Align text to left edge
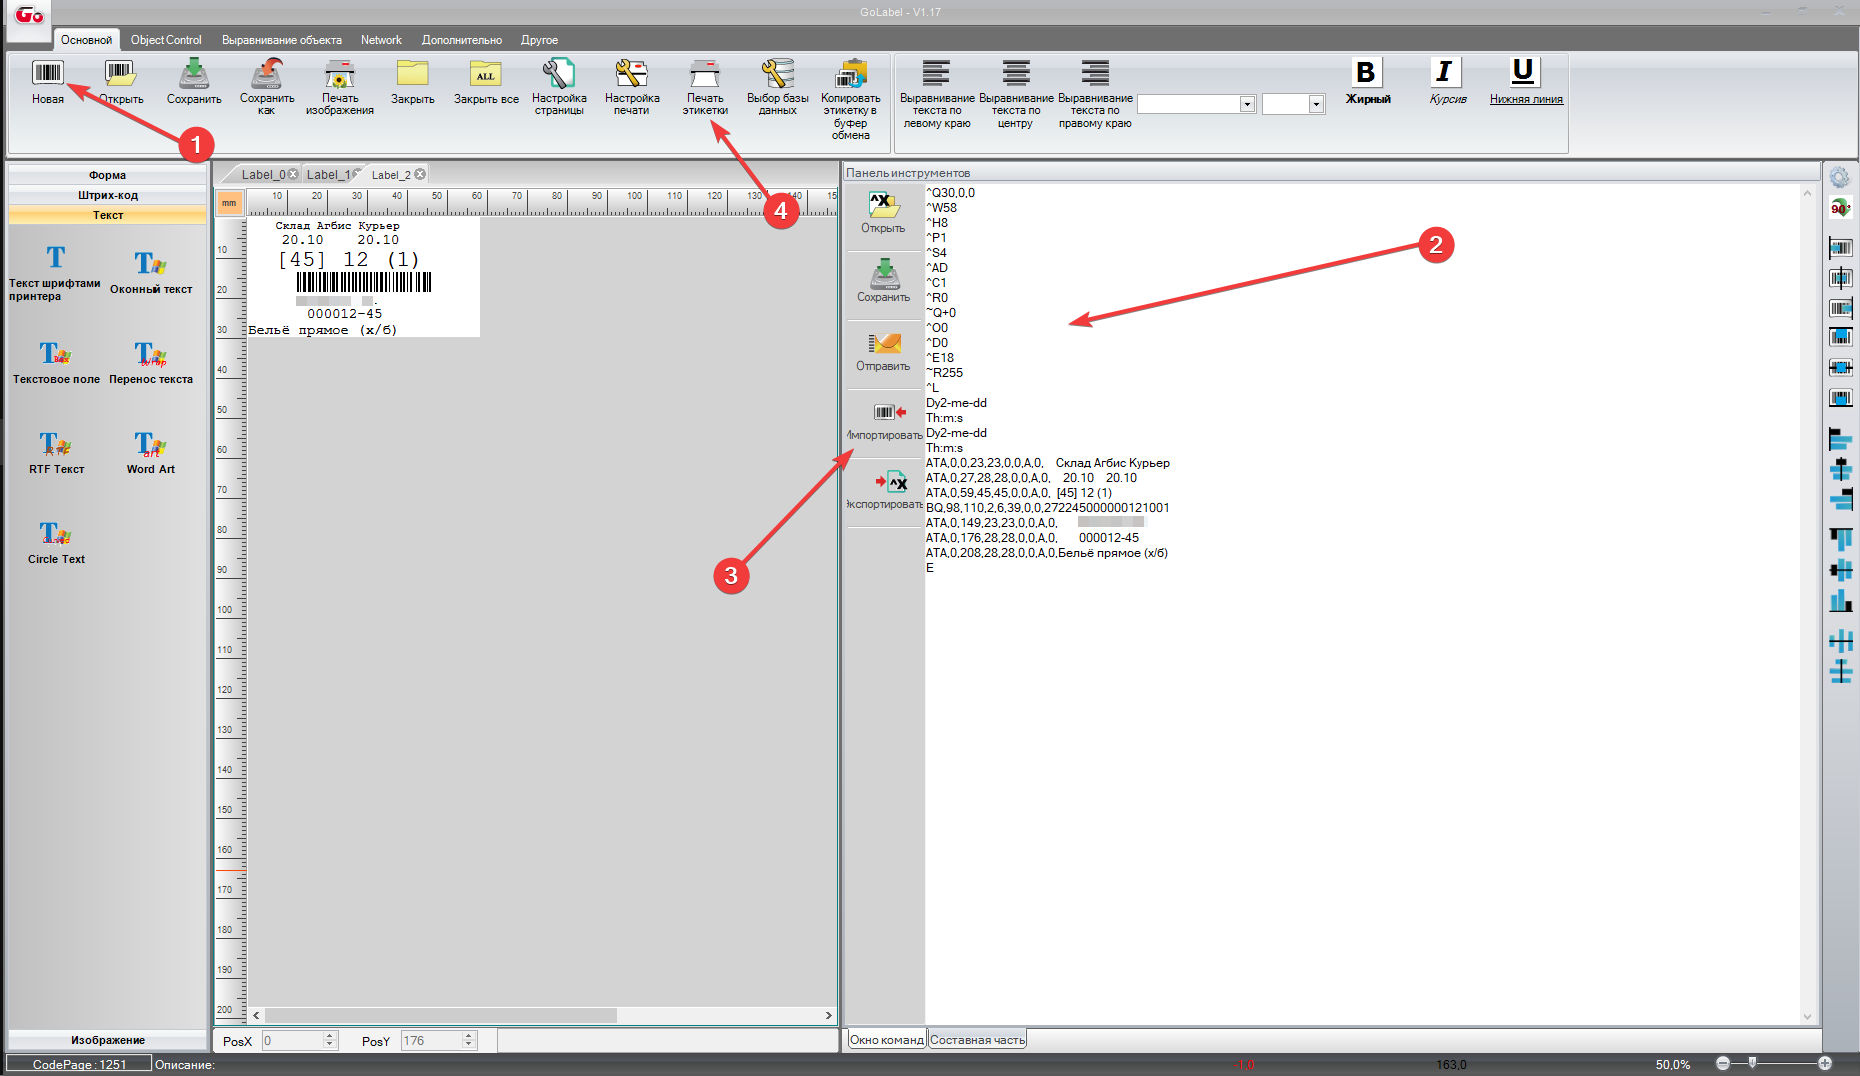 coord(936,73)
